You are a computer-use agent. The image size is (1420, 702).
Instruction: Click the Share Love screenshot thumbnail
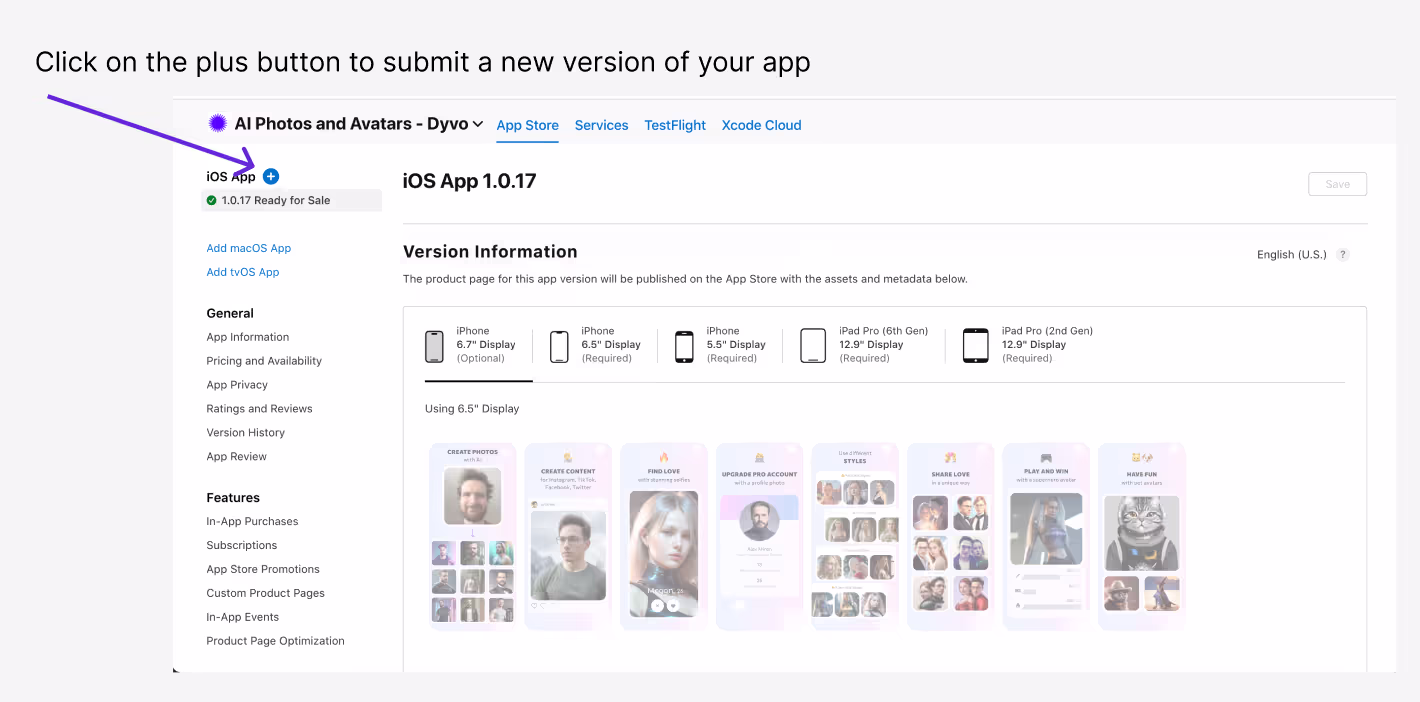coord(951,537)
